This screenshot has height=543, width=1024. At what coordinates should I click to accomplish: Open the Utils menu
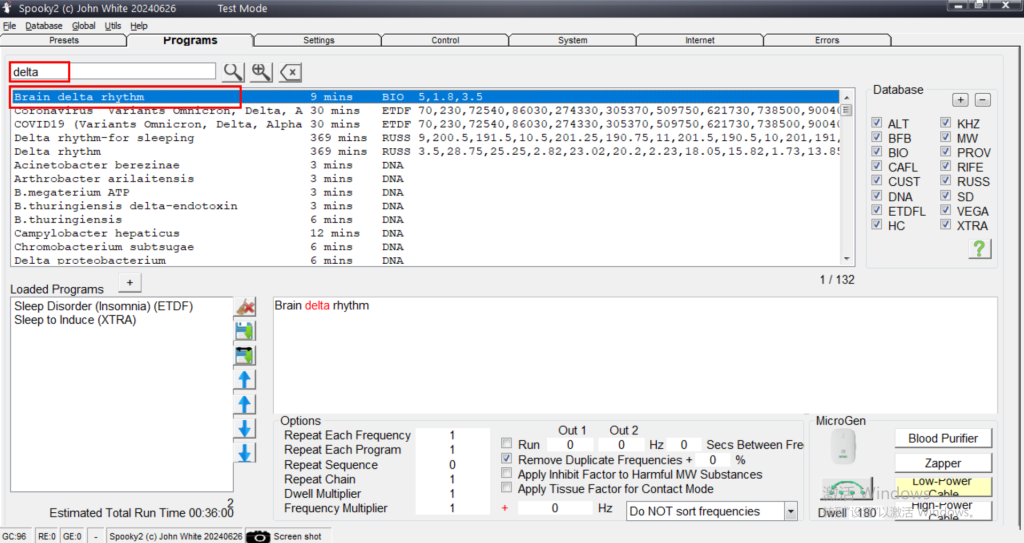pos(113,26)
